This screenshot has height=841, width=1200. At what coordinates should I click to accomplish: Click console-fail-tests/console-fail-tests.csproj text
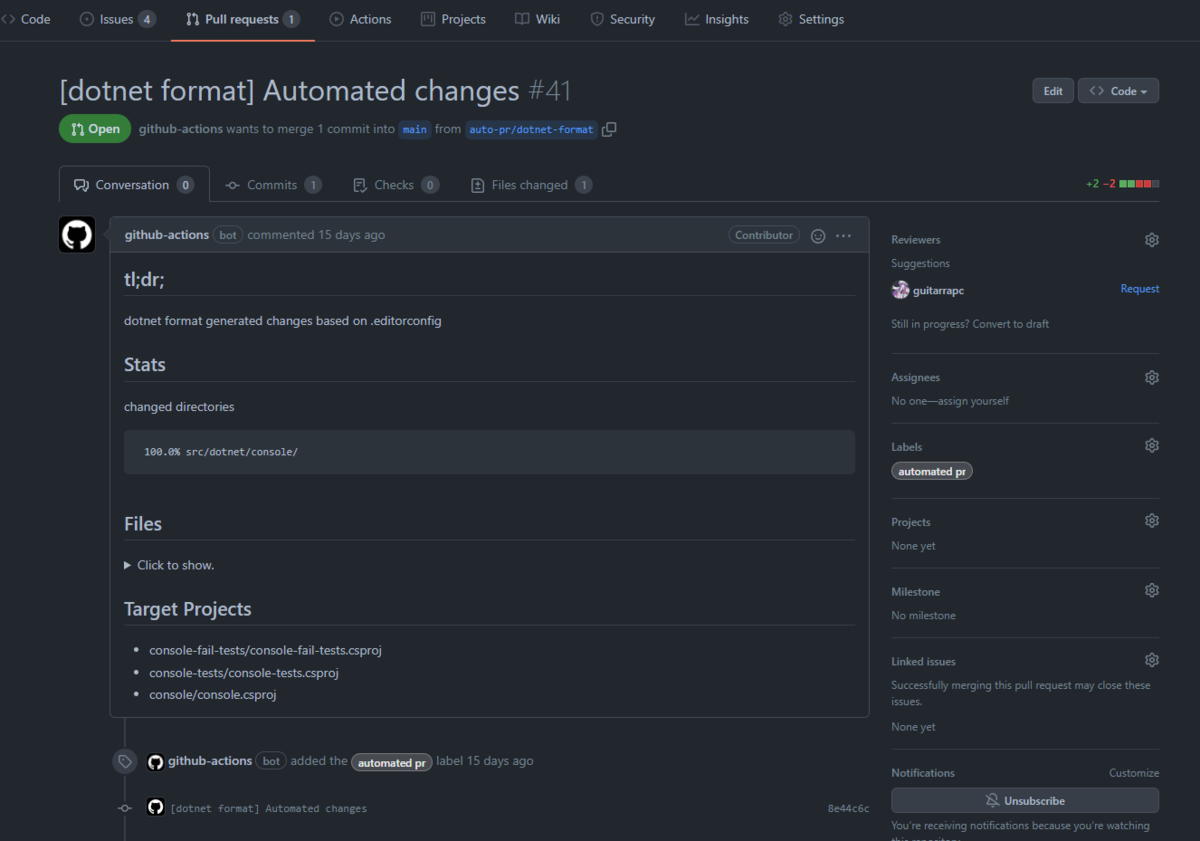coord(266,650)
